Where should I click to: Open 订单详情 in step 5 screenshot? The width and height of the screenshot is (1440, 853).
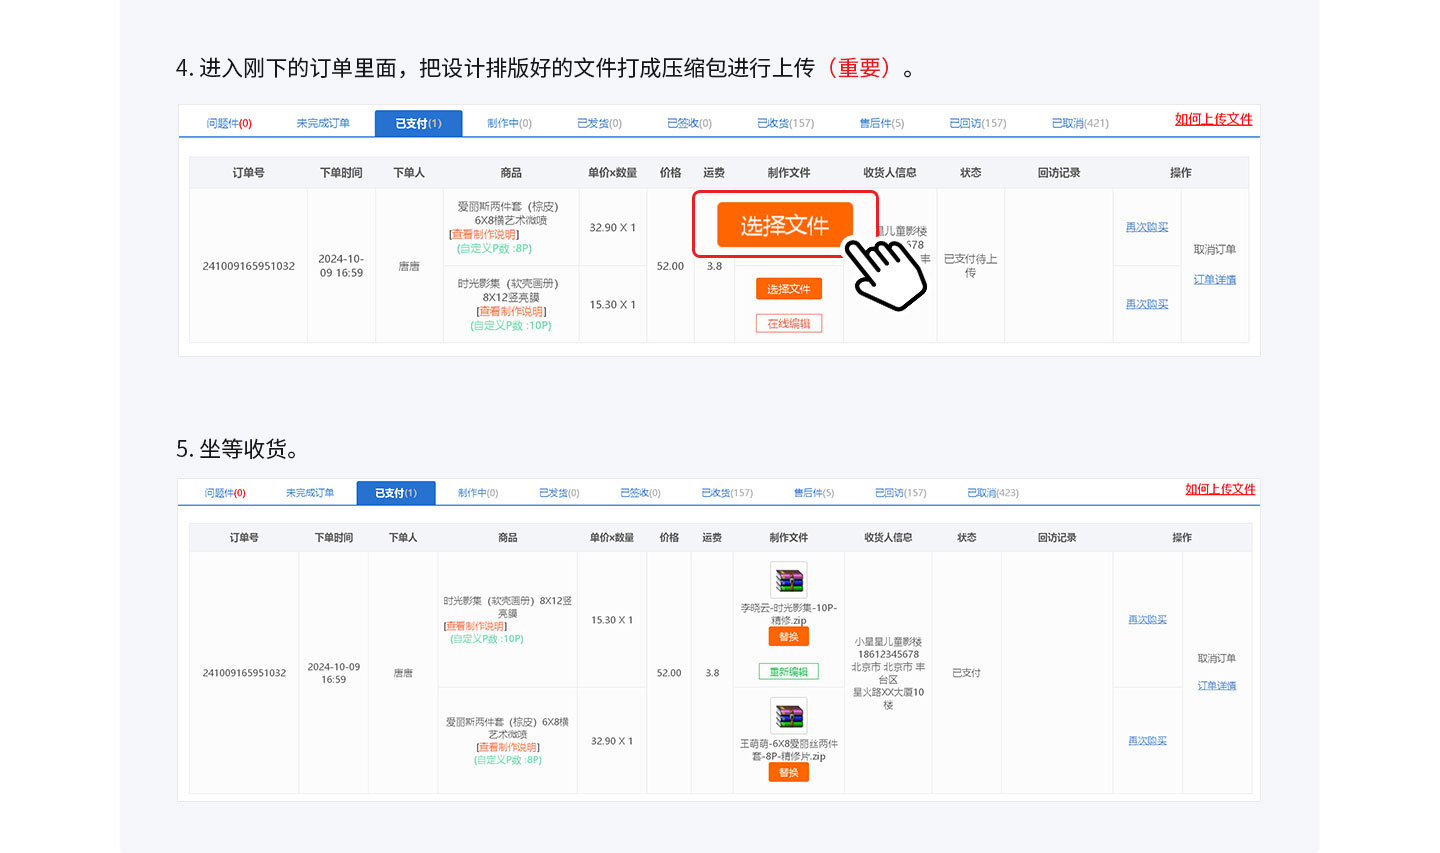click(x=1217, y=686)
